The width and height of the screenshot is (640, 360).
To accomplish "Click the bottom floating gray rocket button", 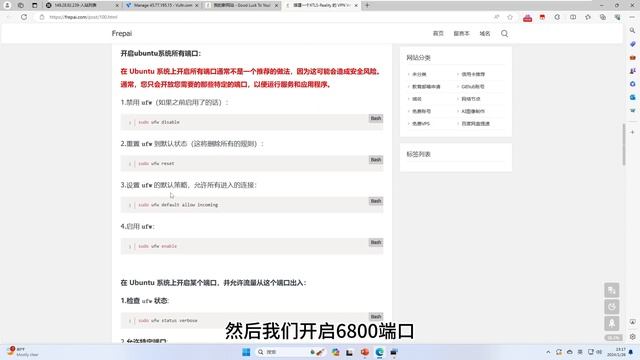I will (x=611, y=323).
